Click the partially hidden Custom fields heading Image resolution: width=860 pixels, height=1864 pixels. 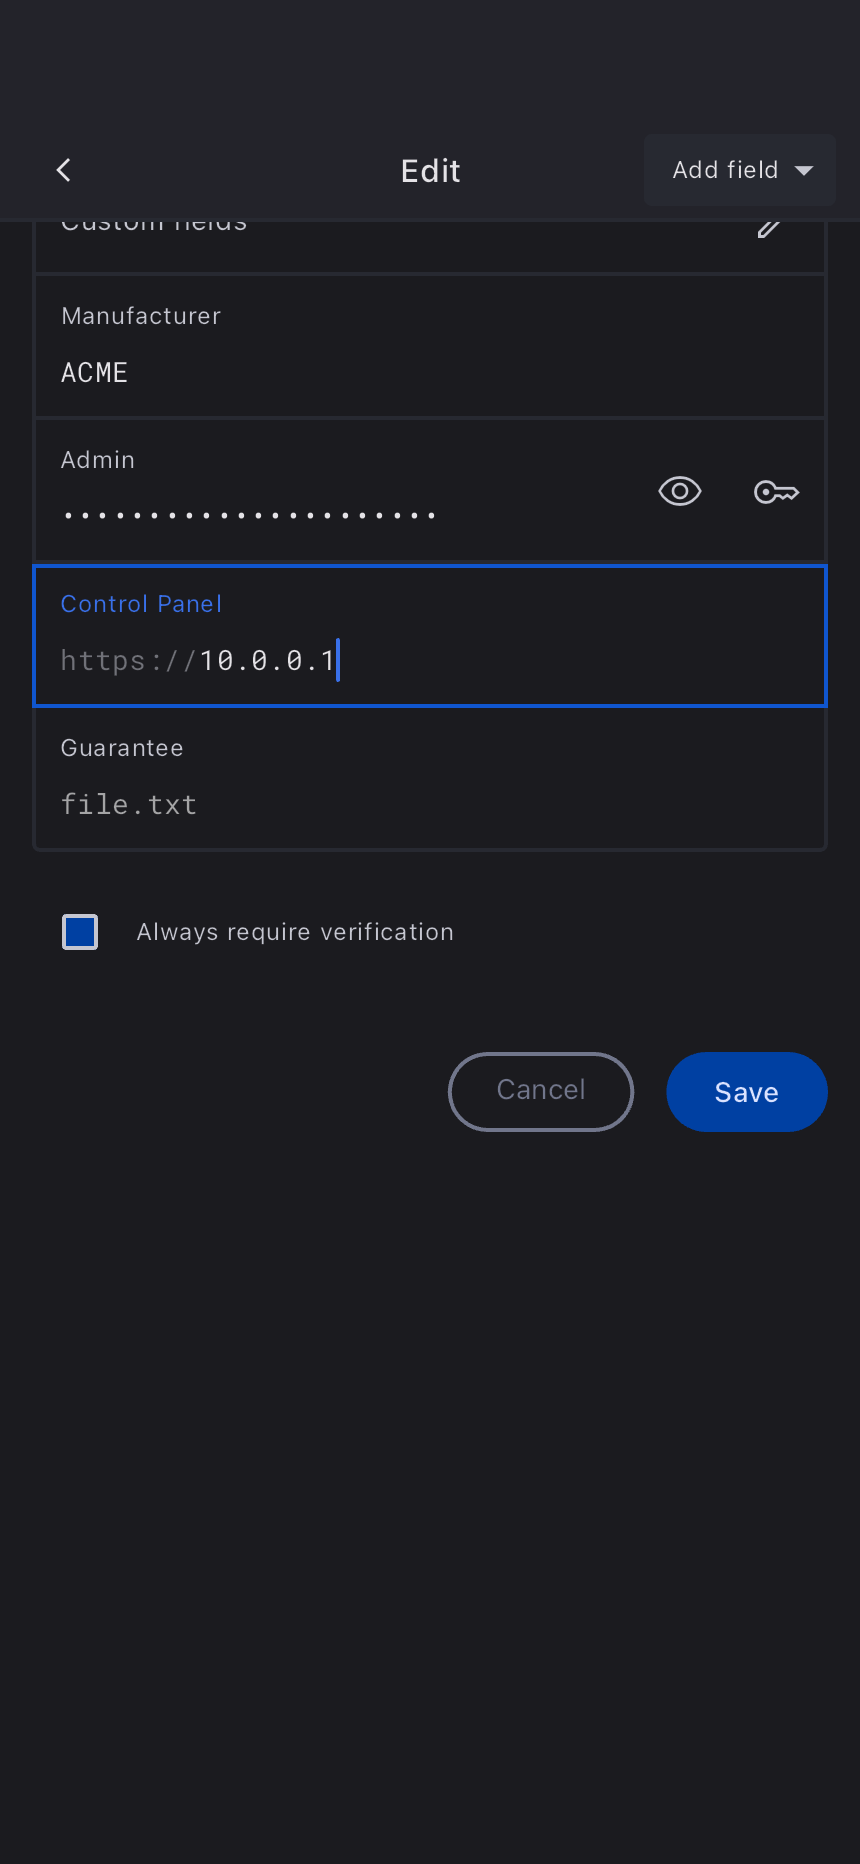pos(154,226)
